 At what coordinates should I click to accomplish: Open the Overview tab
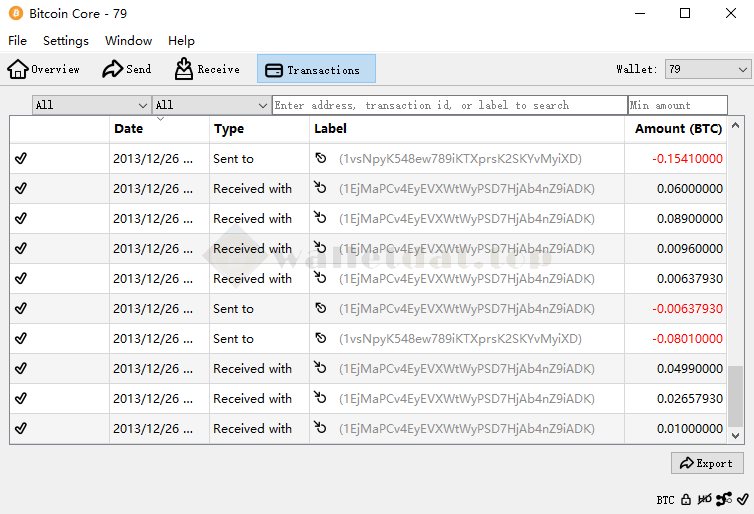pyautogui.click(x=44, y=69)
